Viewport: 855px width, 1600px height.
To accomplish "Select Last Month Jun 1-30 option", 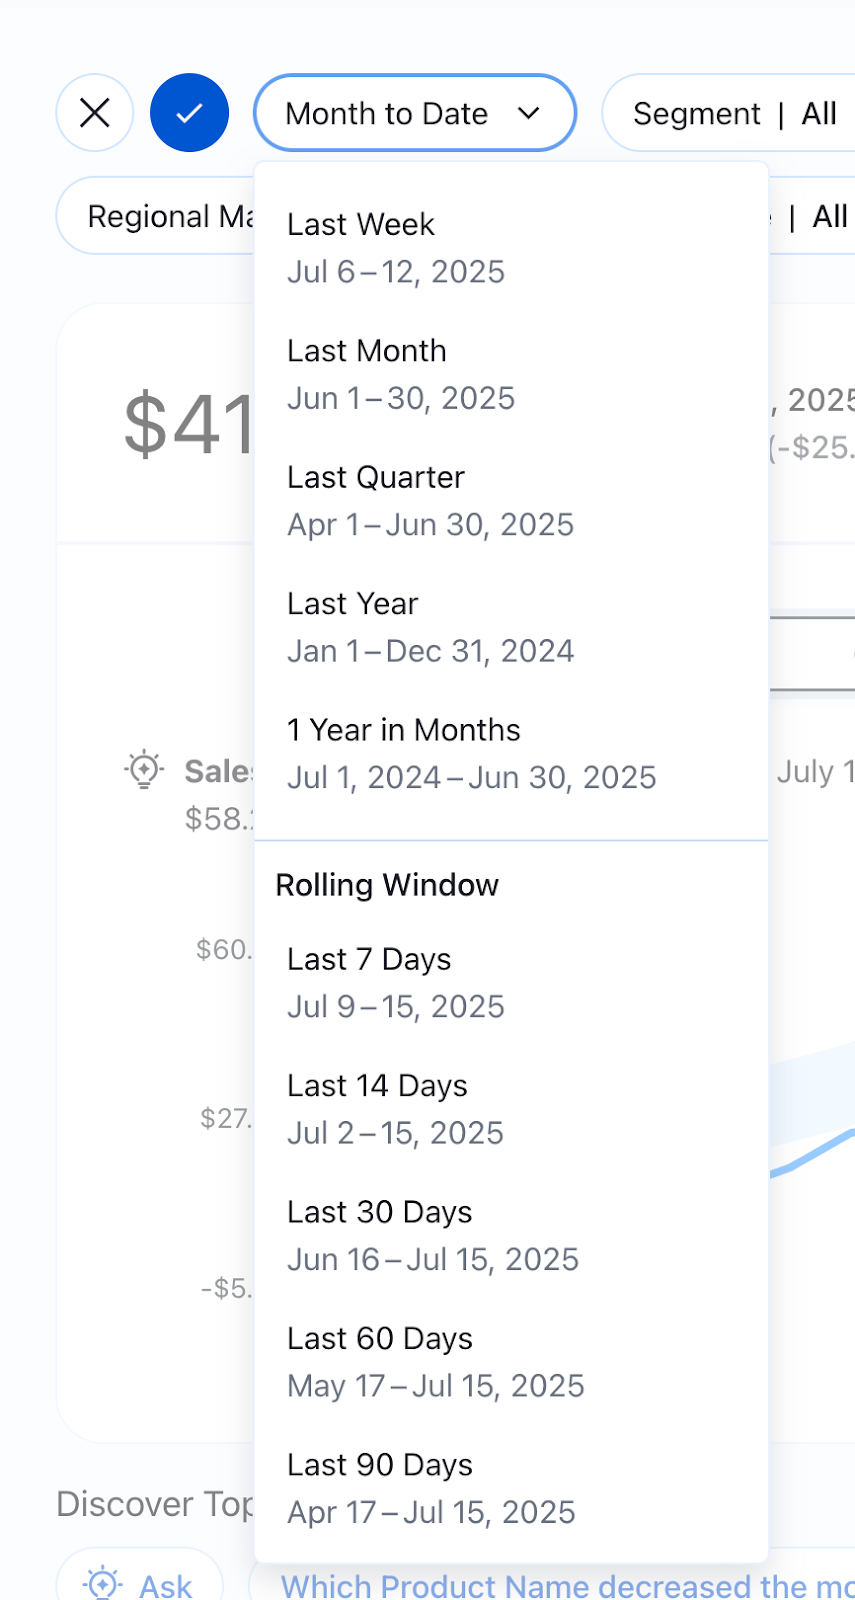I will tap(400, 372).
